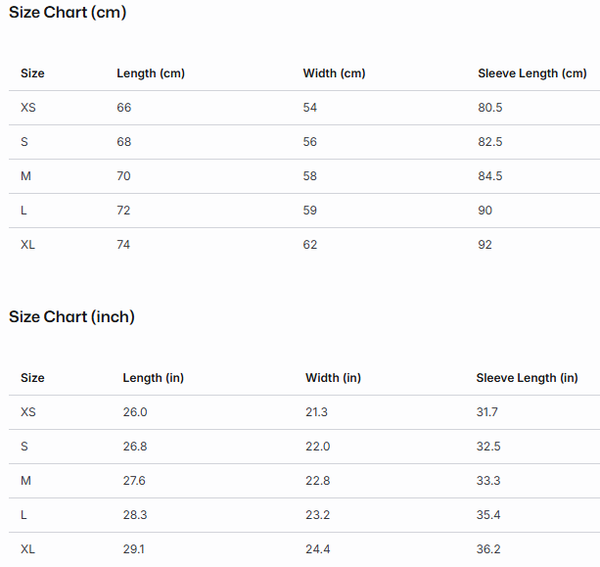Select the "Length (cm)" column header
Screen dimensions: 600x567
point(151,74)
